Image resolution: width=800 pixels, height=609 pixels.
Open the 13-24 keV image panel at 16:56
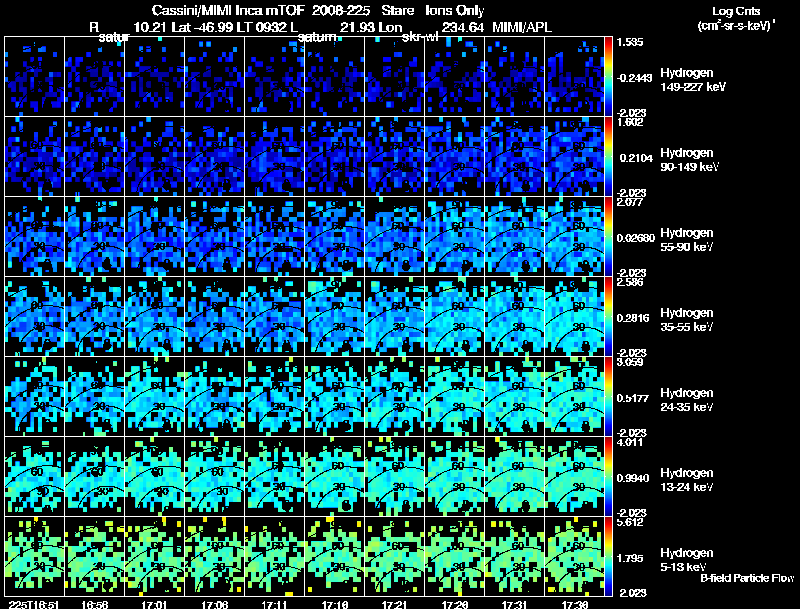tap(94, 477)
